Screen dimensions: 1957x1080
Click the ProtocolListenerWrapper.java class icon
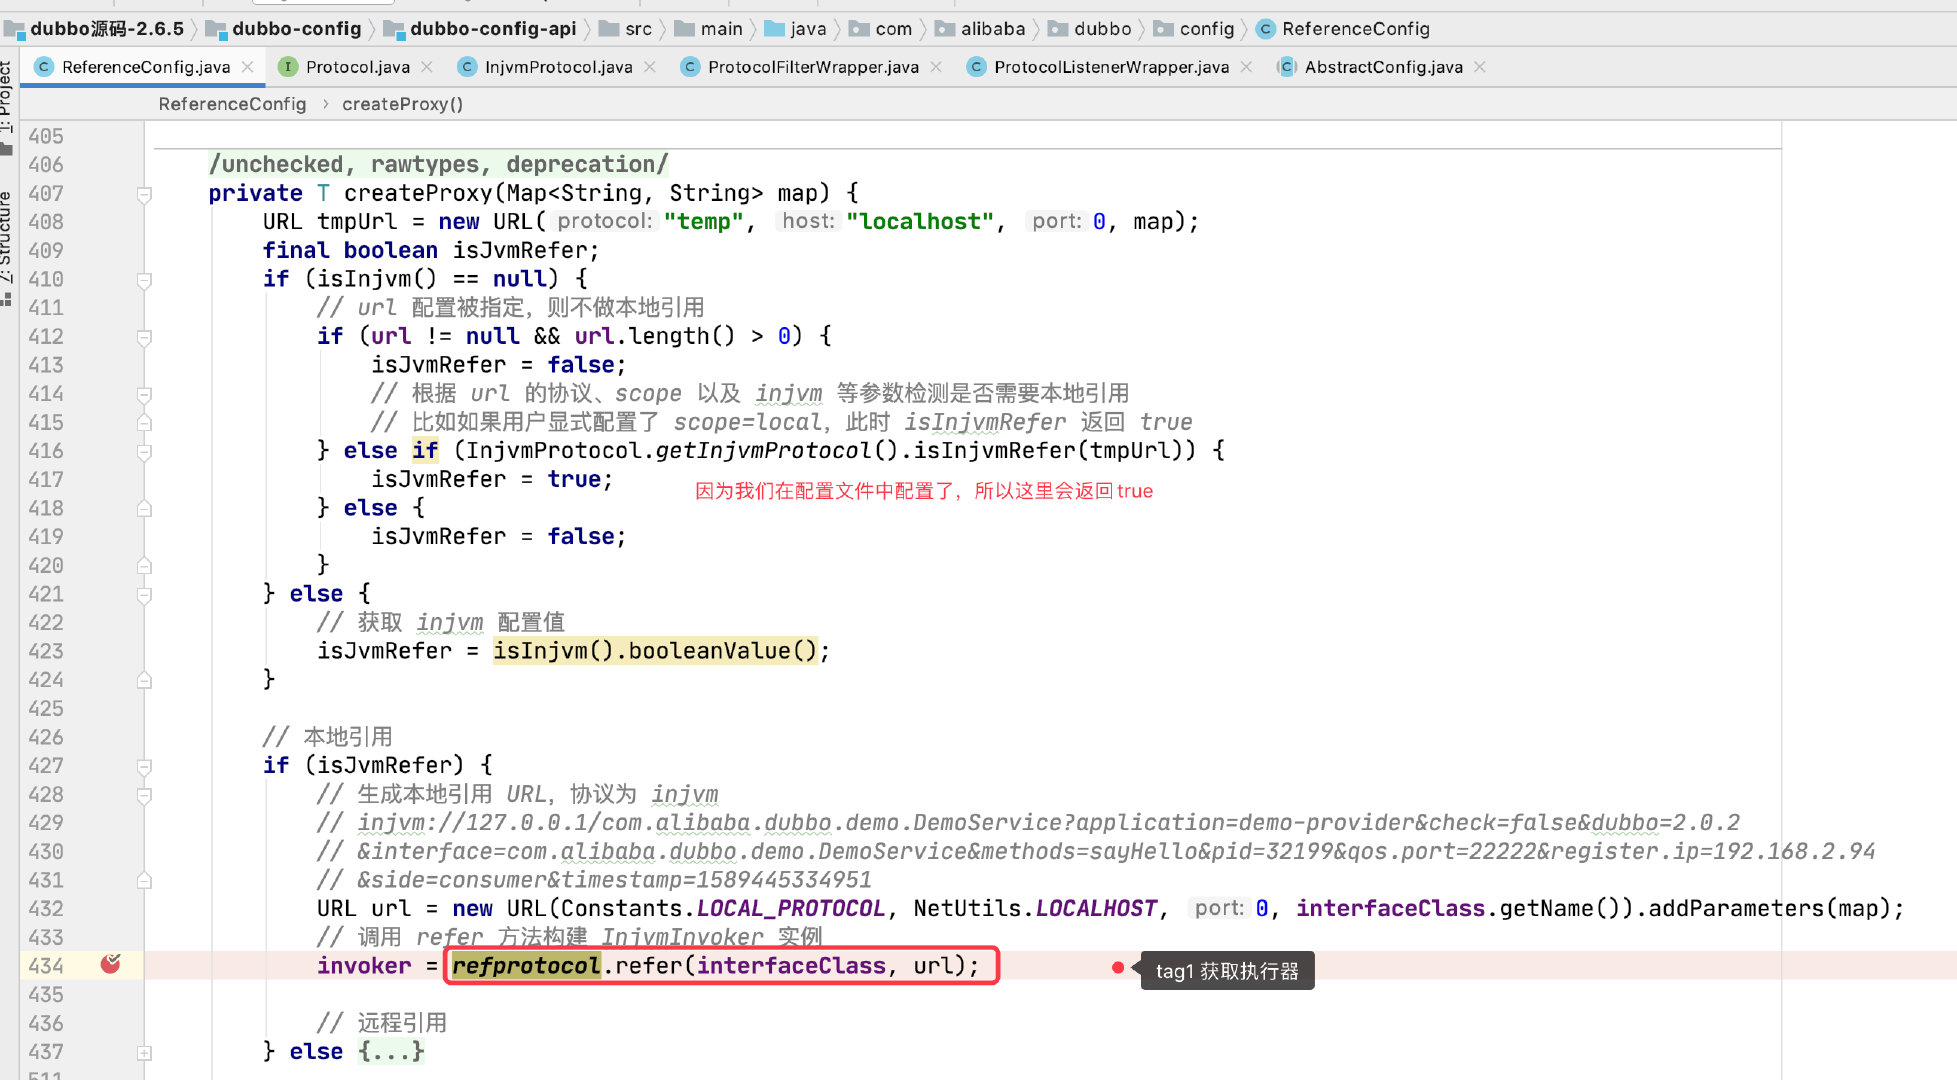(x=976, y=67)
